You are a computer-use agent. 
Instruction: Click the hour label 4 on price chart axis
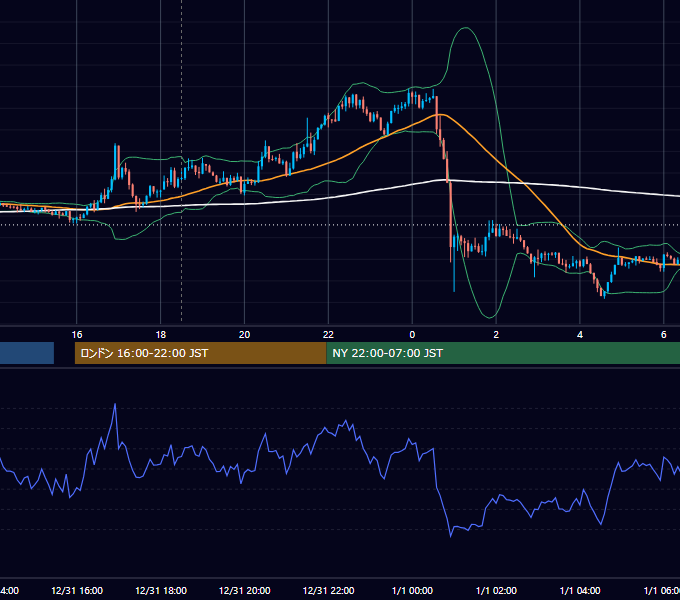(x=580, y=335)
